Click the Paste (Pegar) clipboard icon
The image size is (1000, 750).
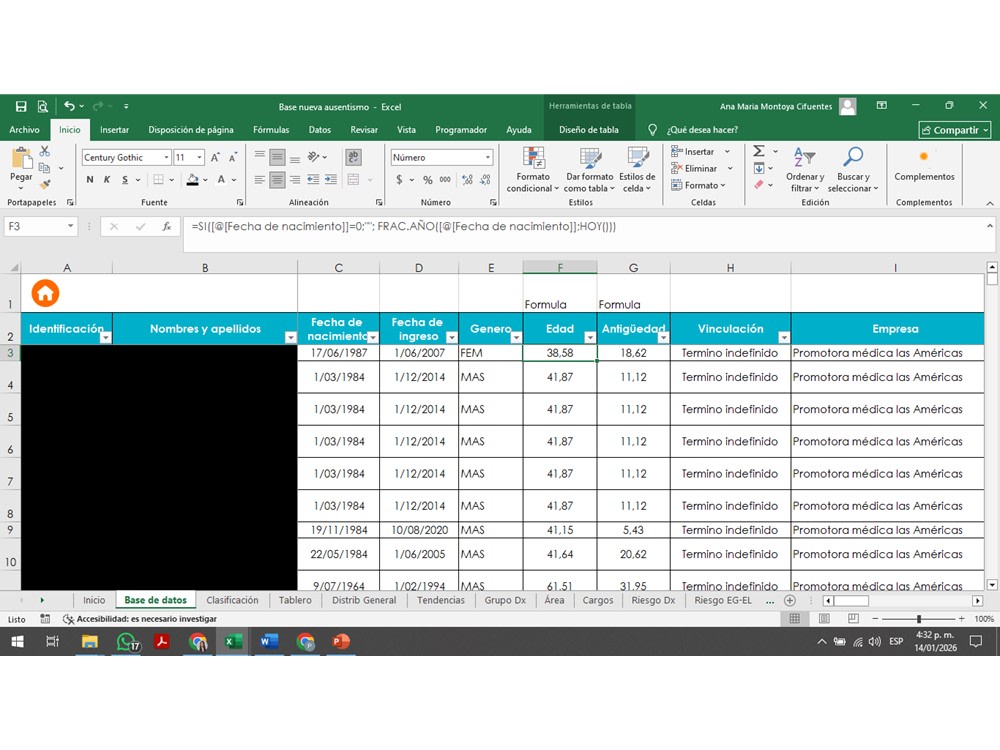(22, 158)
